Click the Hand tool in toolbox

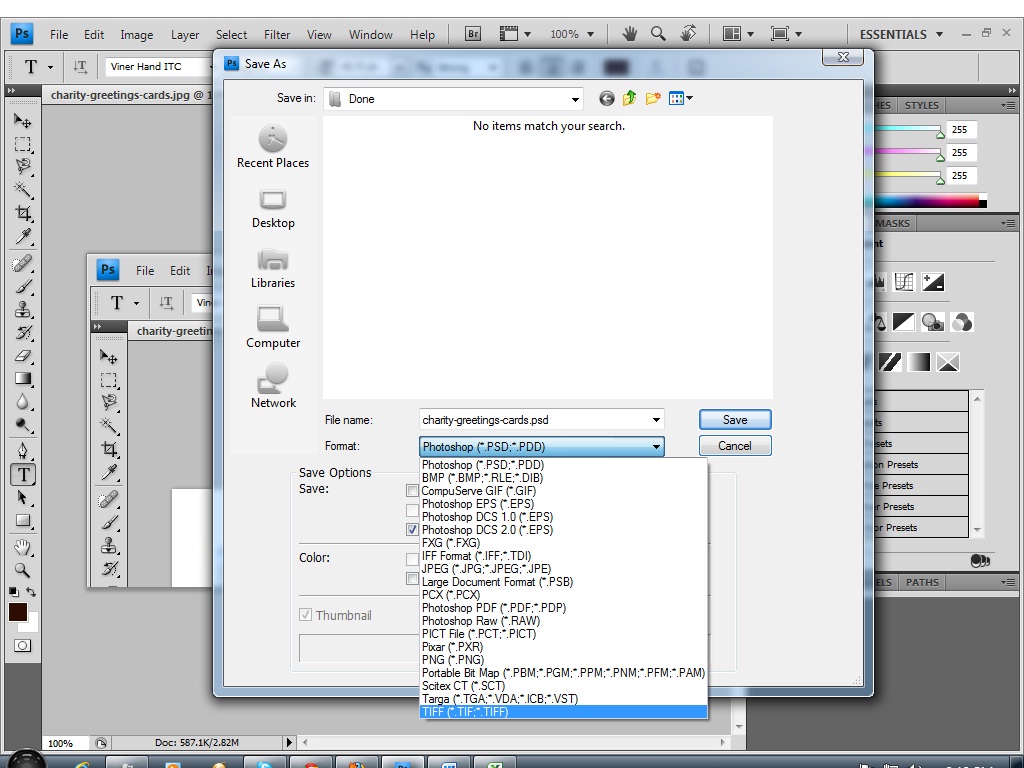[x=22, y=547]
